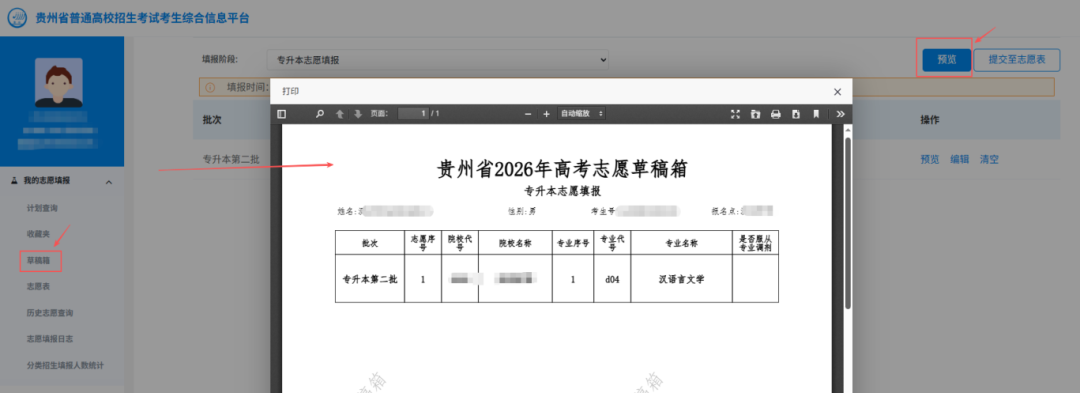Image resolution: width=1080 pixels, height=393 pixels.
Task: Click the platform logo icon
Action: 17,18
